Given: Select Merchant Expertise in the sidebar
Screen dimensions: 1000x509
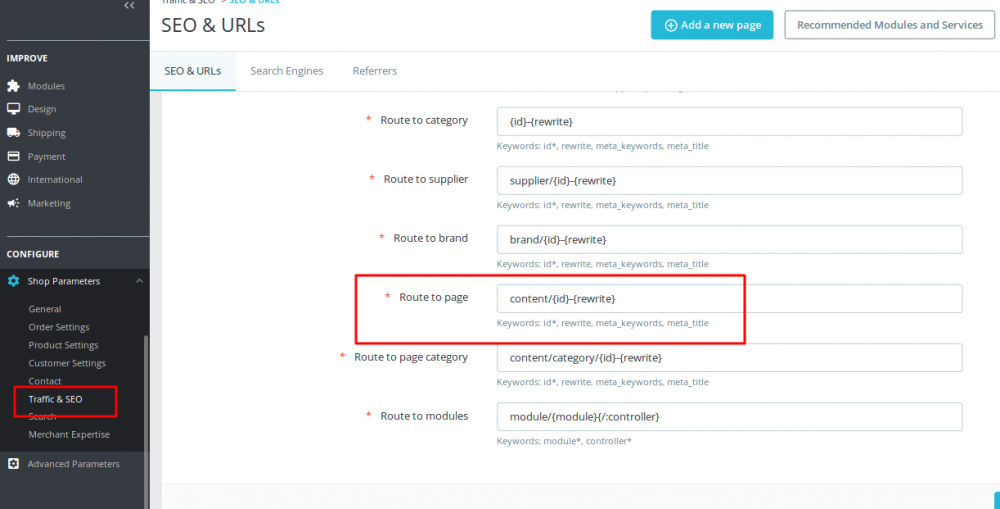Looking at the screenshot, I should point(69,435).
